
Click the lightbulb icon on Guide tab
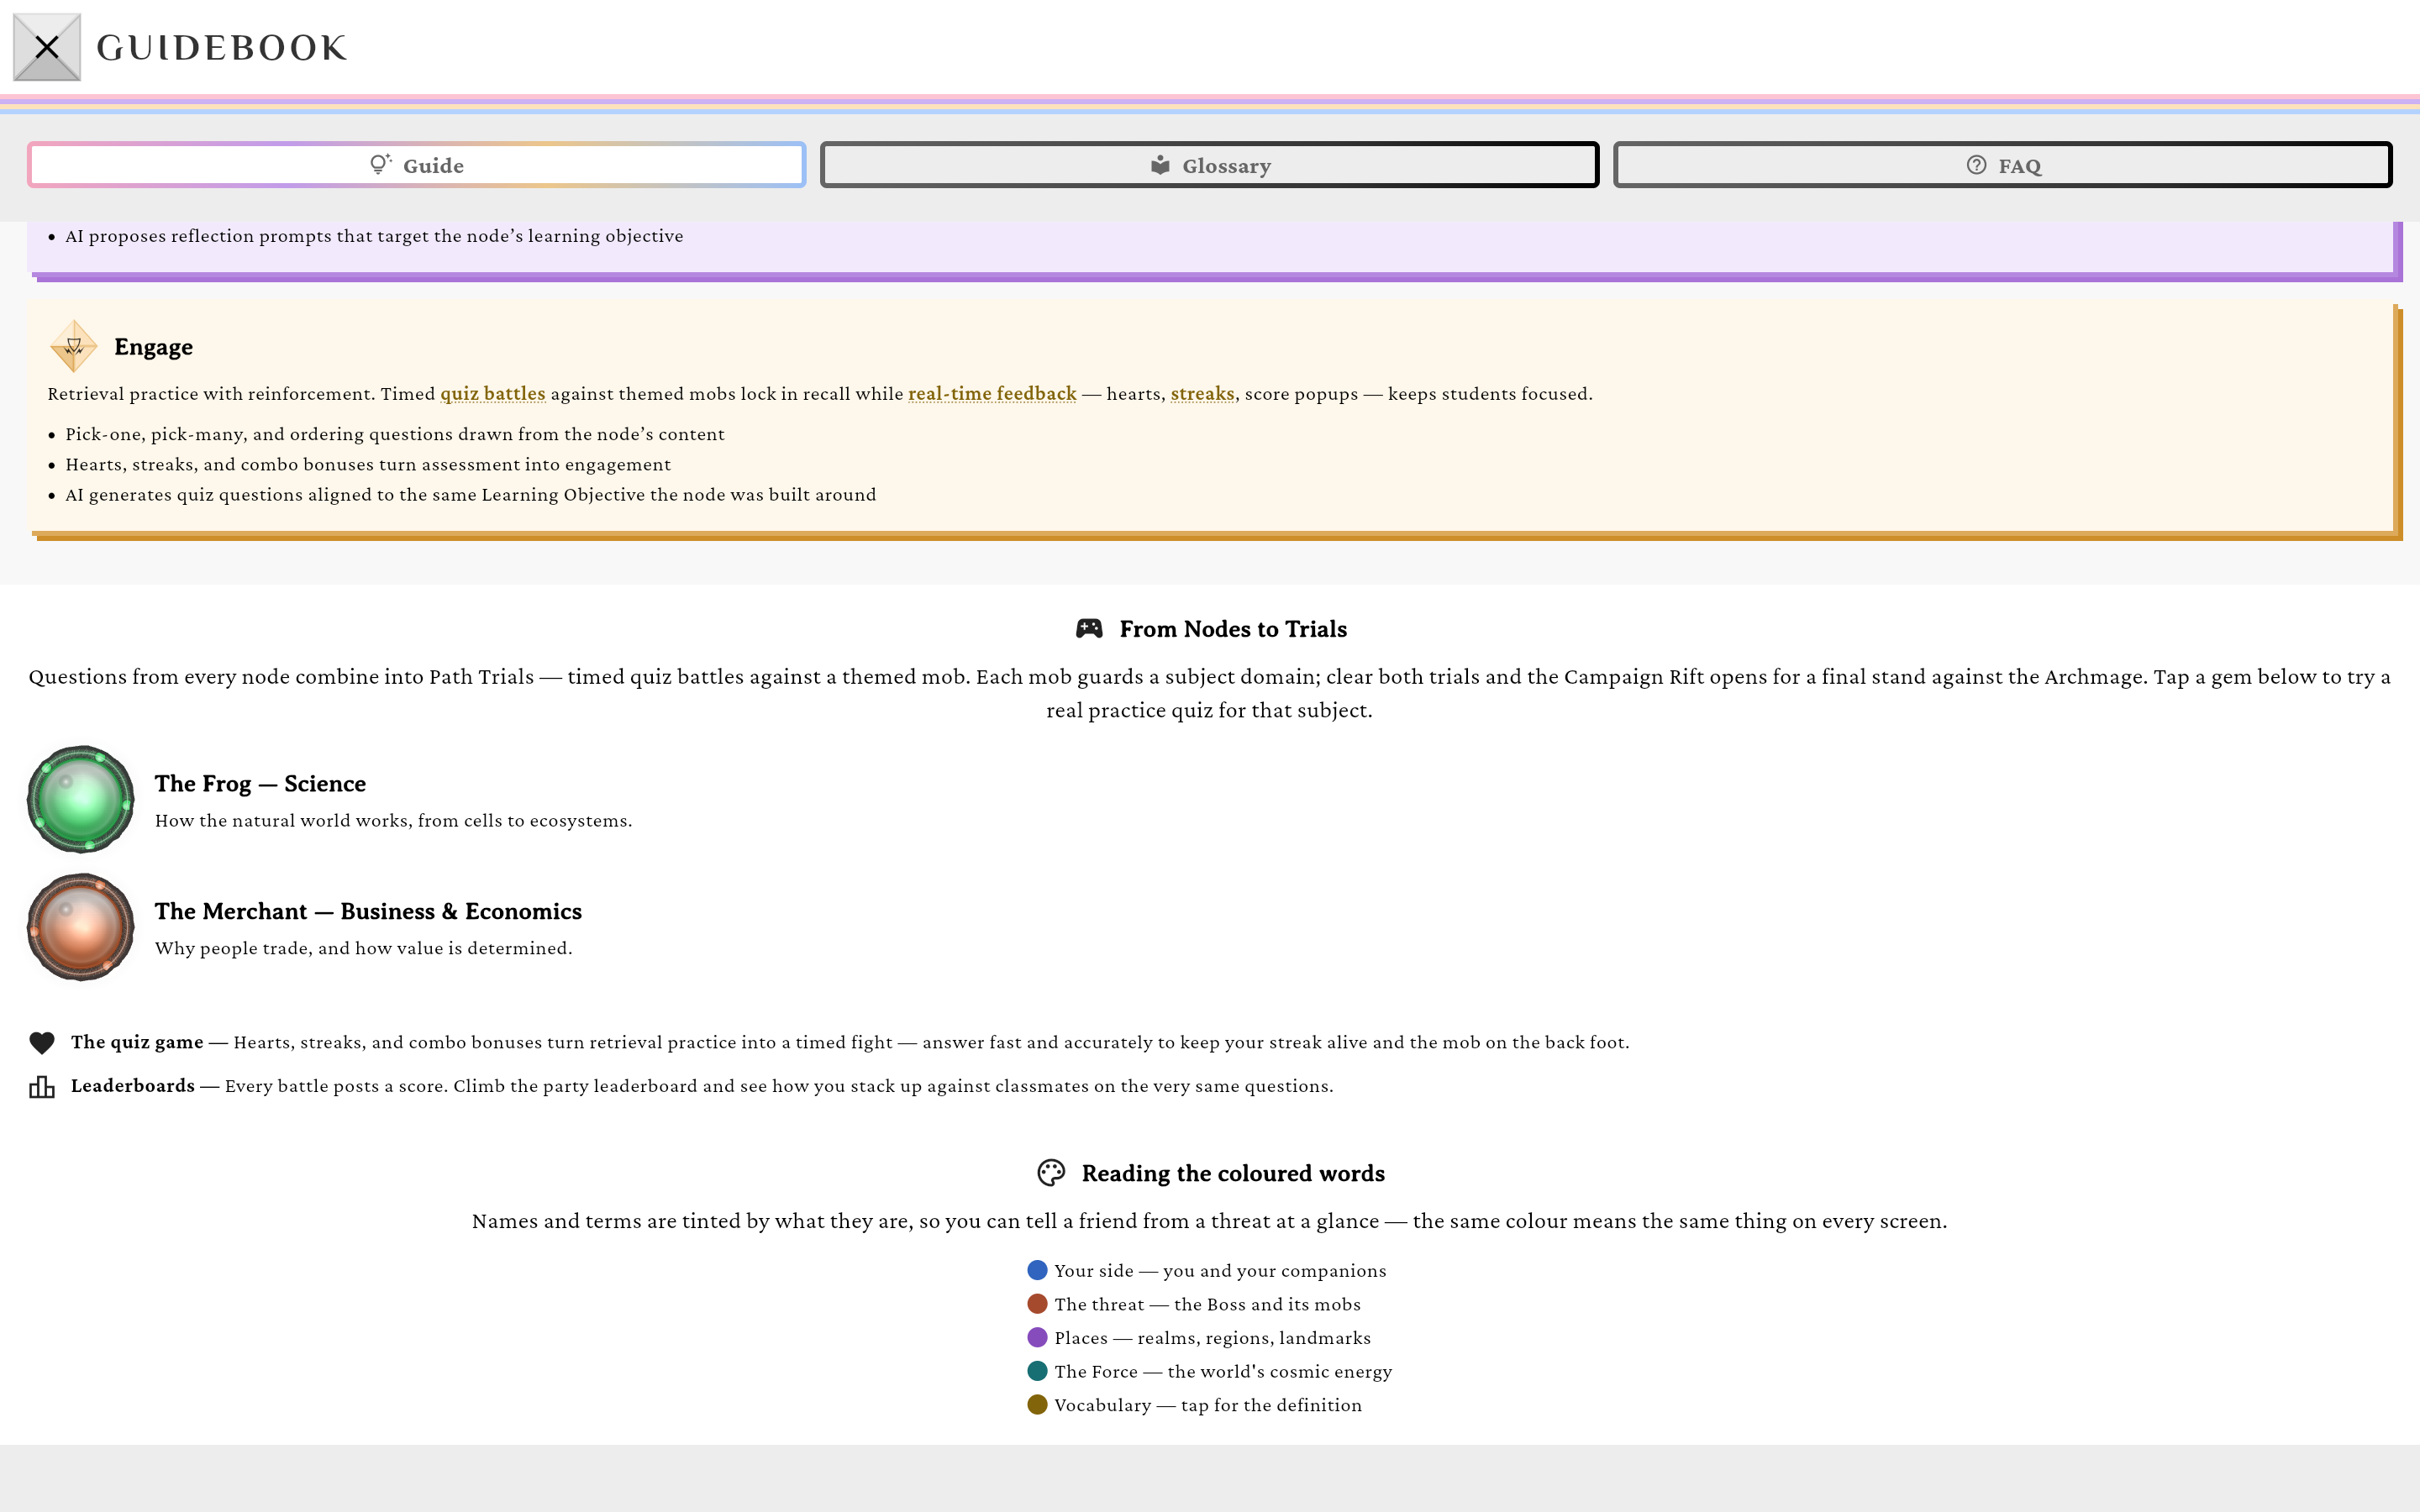(380, 164)
